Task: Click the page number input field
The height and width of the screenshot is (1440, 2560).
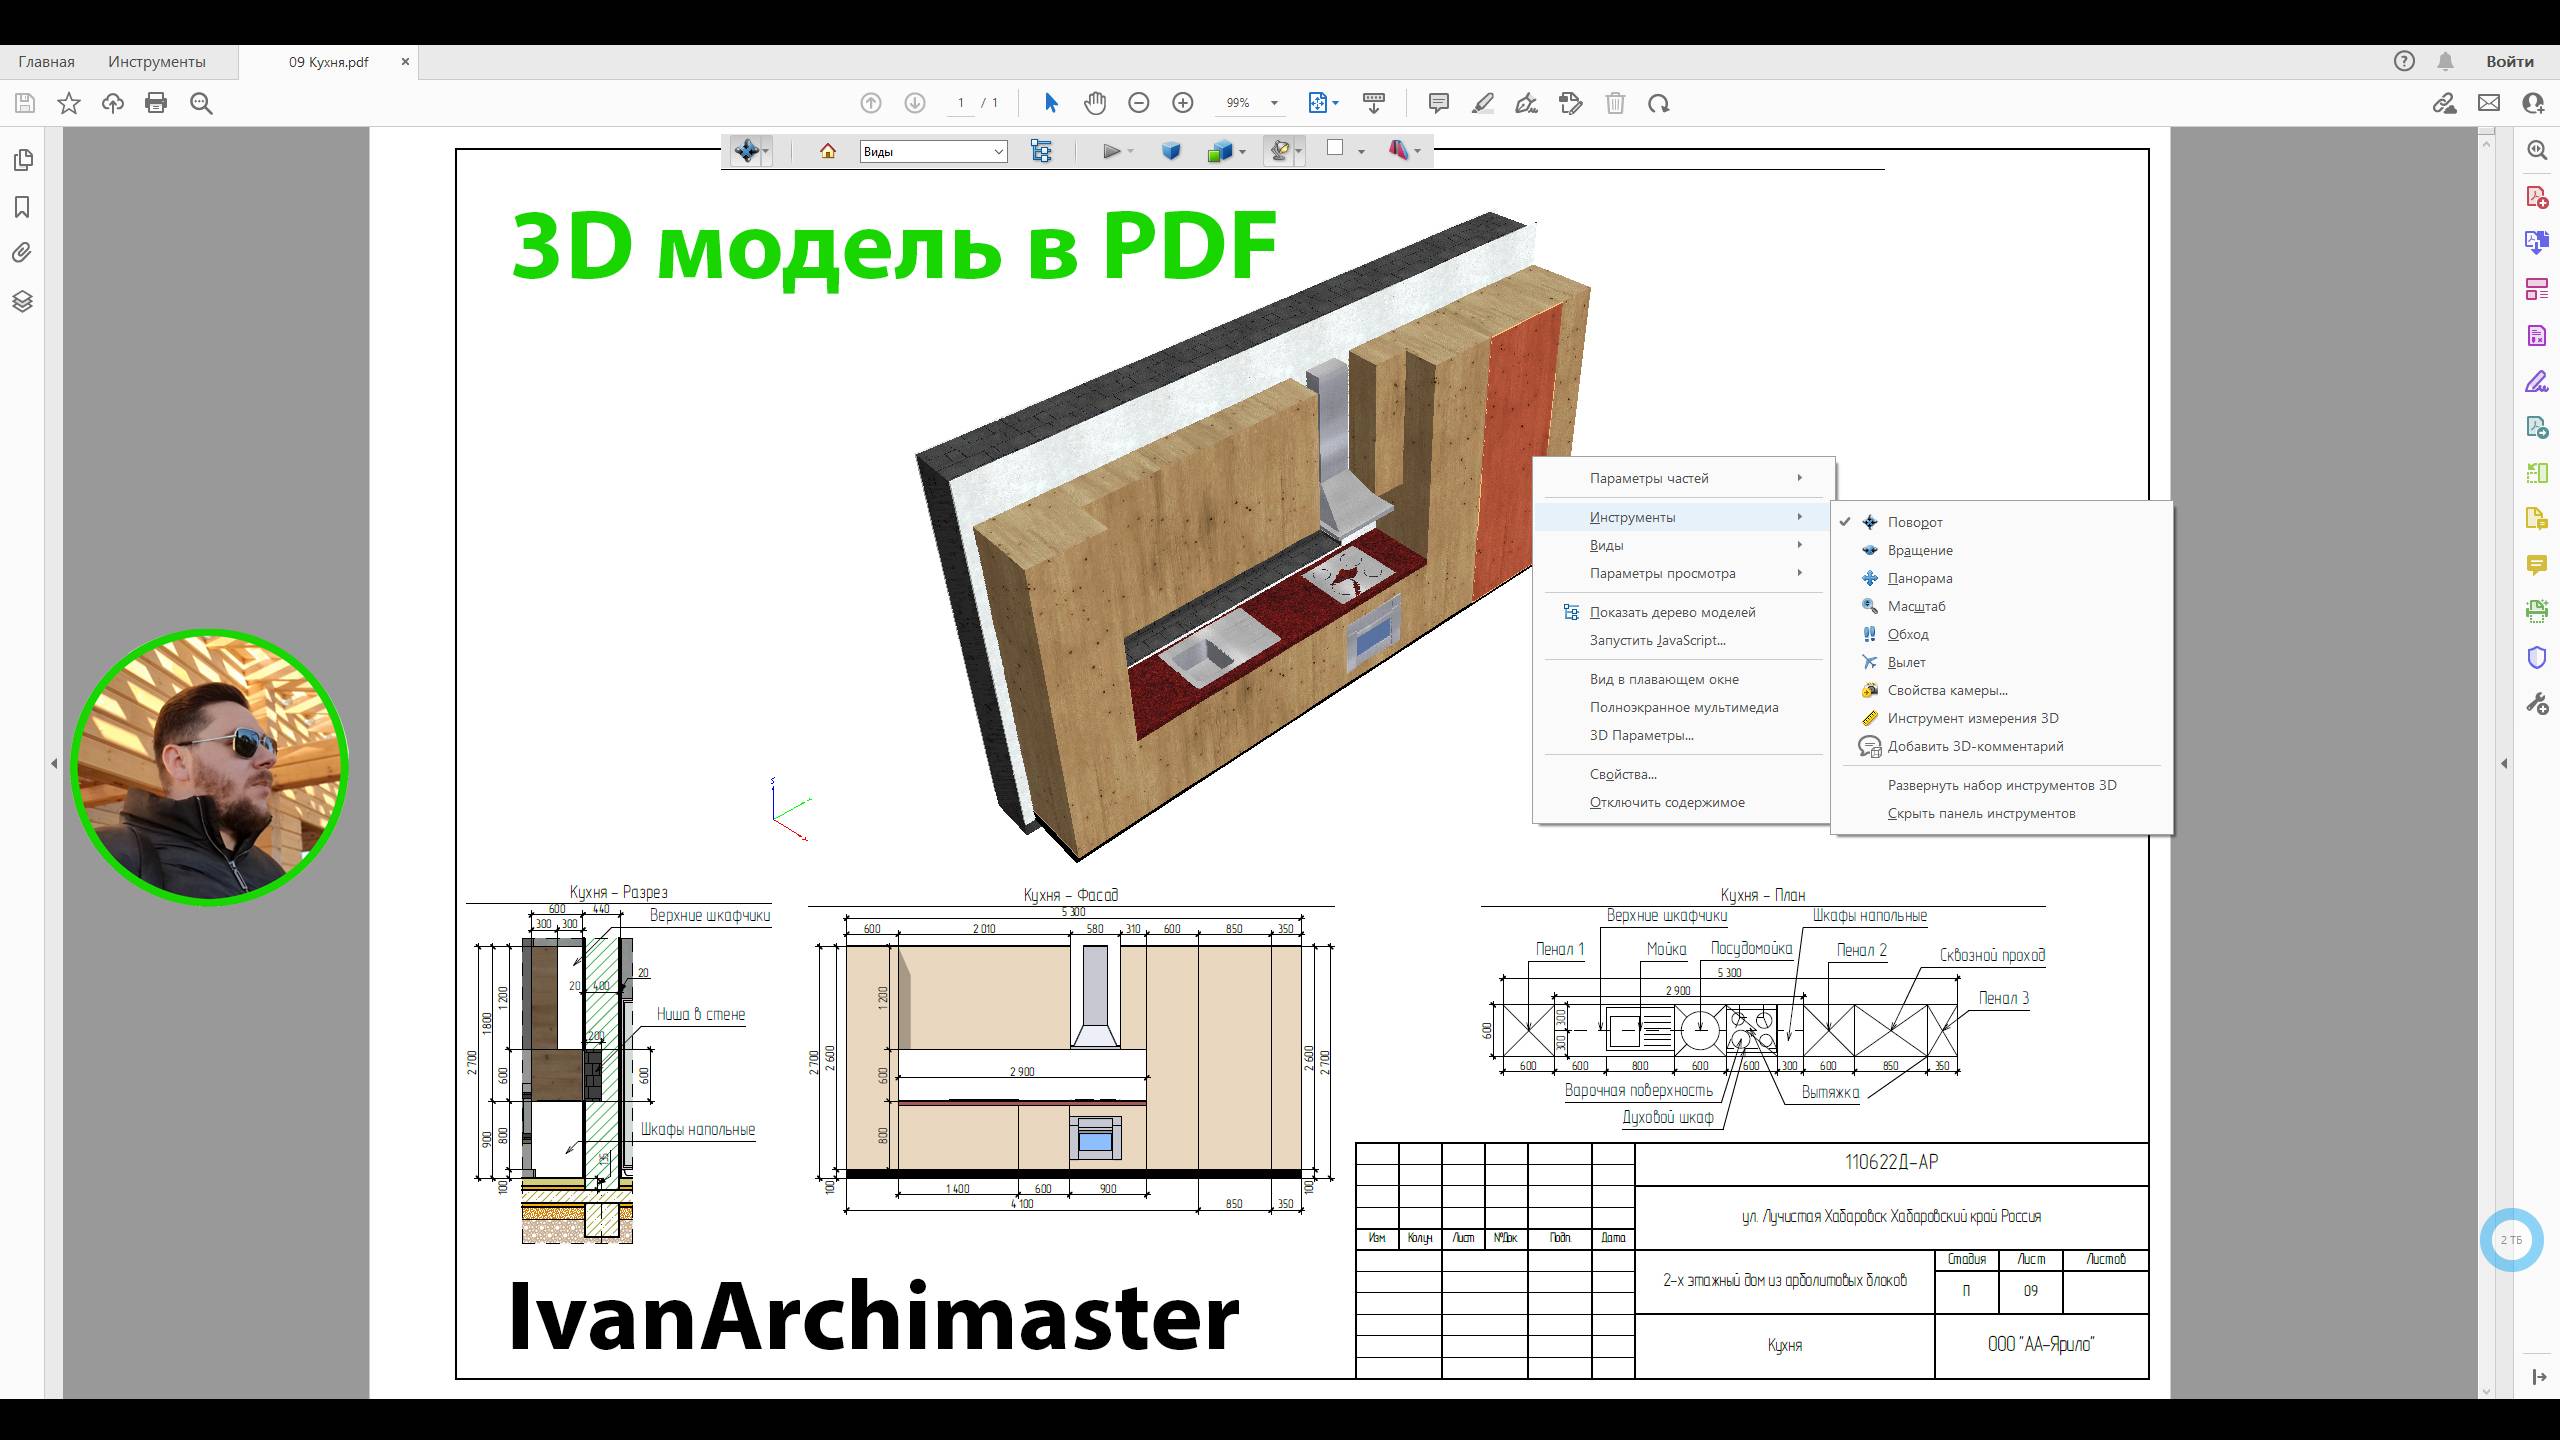Action: [x=960, y=102]
